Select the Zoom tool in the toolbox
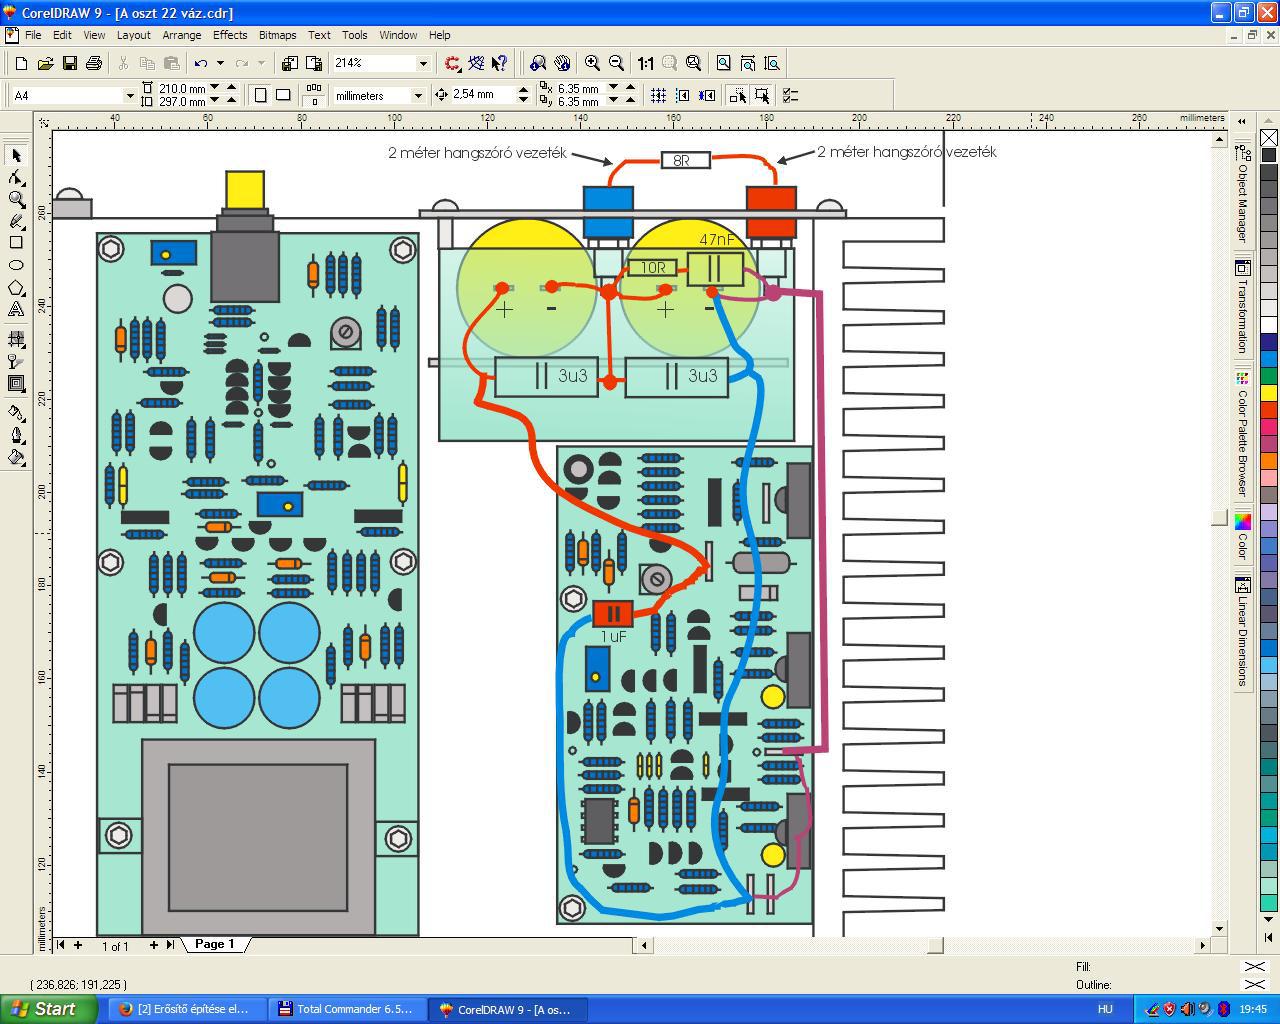Image resolution: width=1280 pixels, height=1024 pixels. (16, 199)
